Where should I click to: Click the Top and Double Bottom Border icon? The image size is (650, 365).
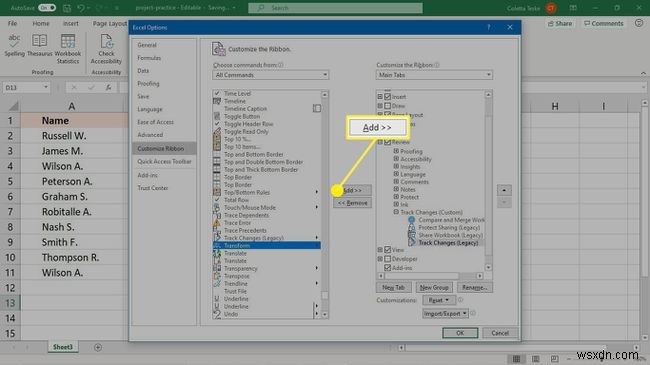(217, 162)
